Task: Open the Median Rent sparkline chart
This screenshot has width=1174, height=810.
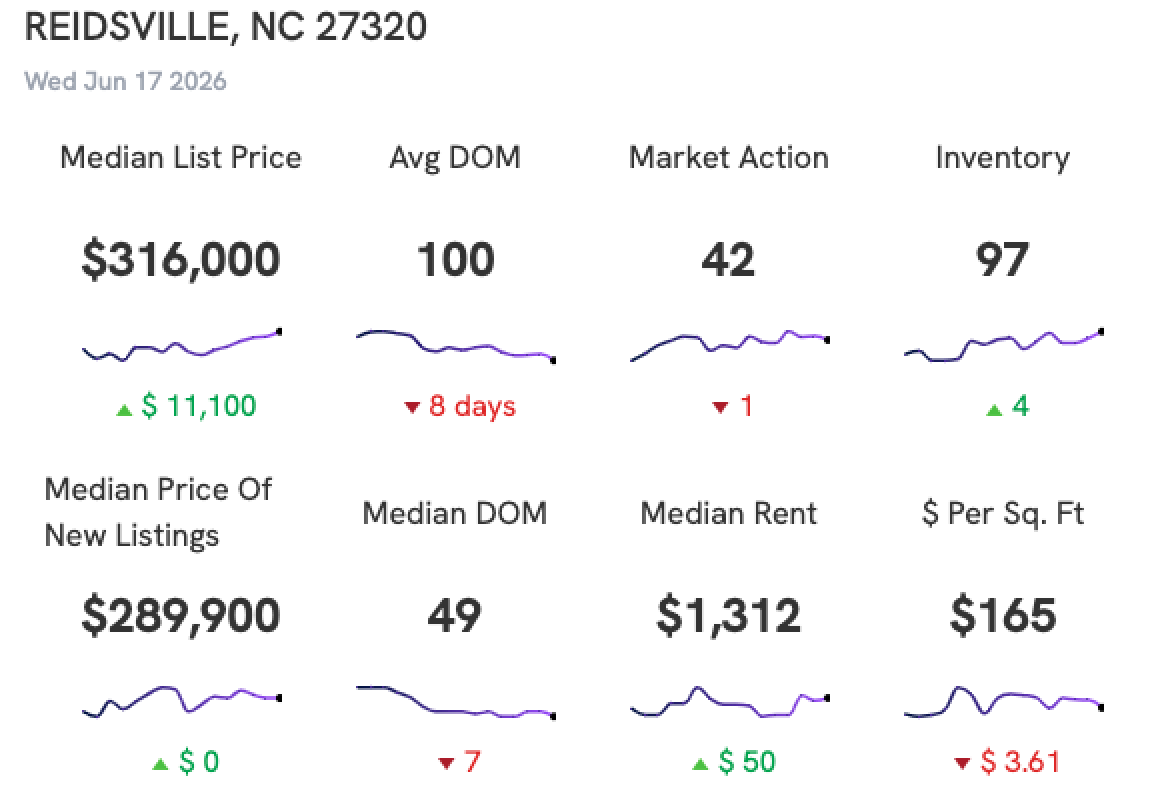Action: pyautogui.click(x=729, y=701)
